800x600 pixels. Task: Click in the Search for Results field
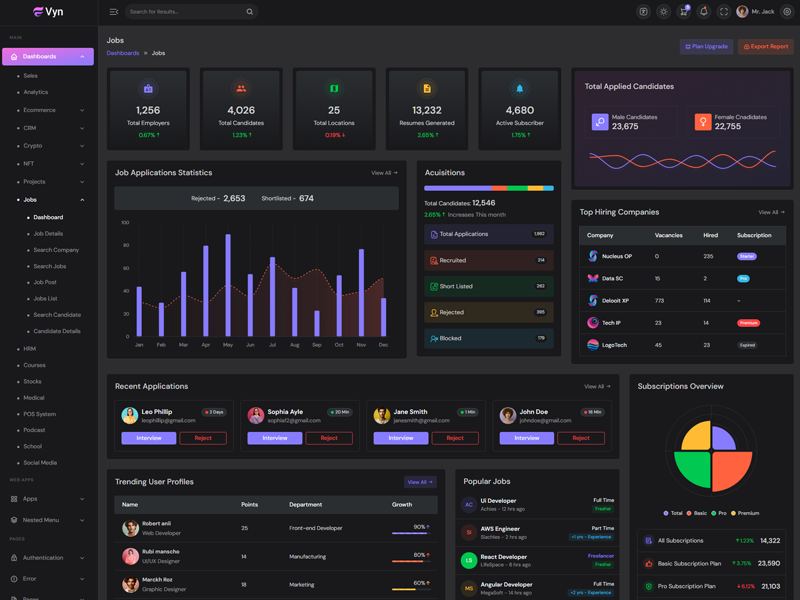185,12
